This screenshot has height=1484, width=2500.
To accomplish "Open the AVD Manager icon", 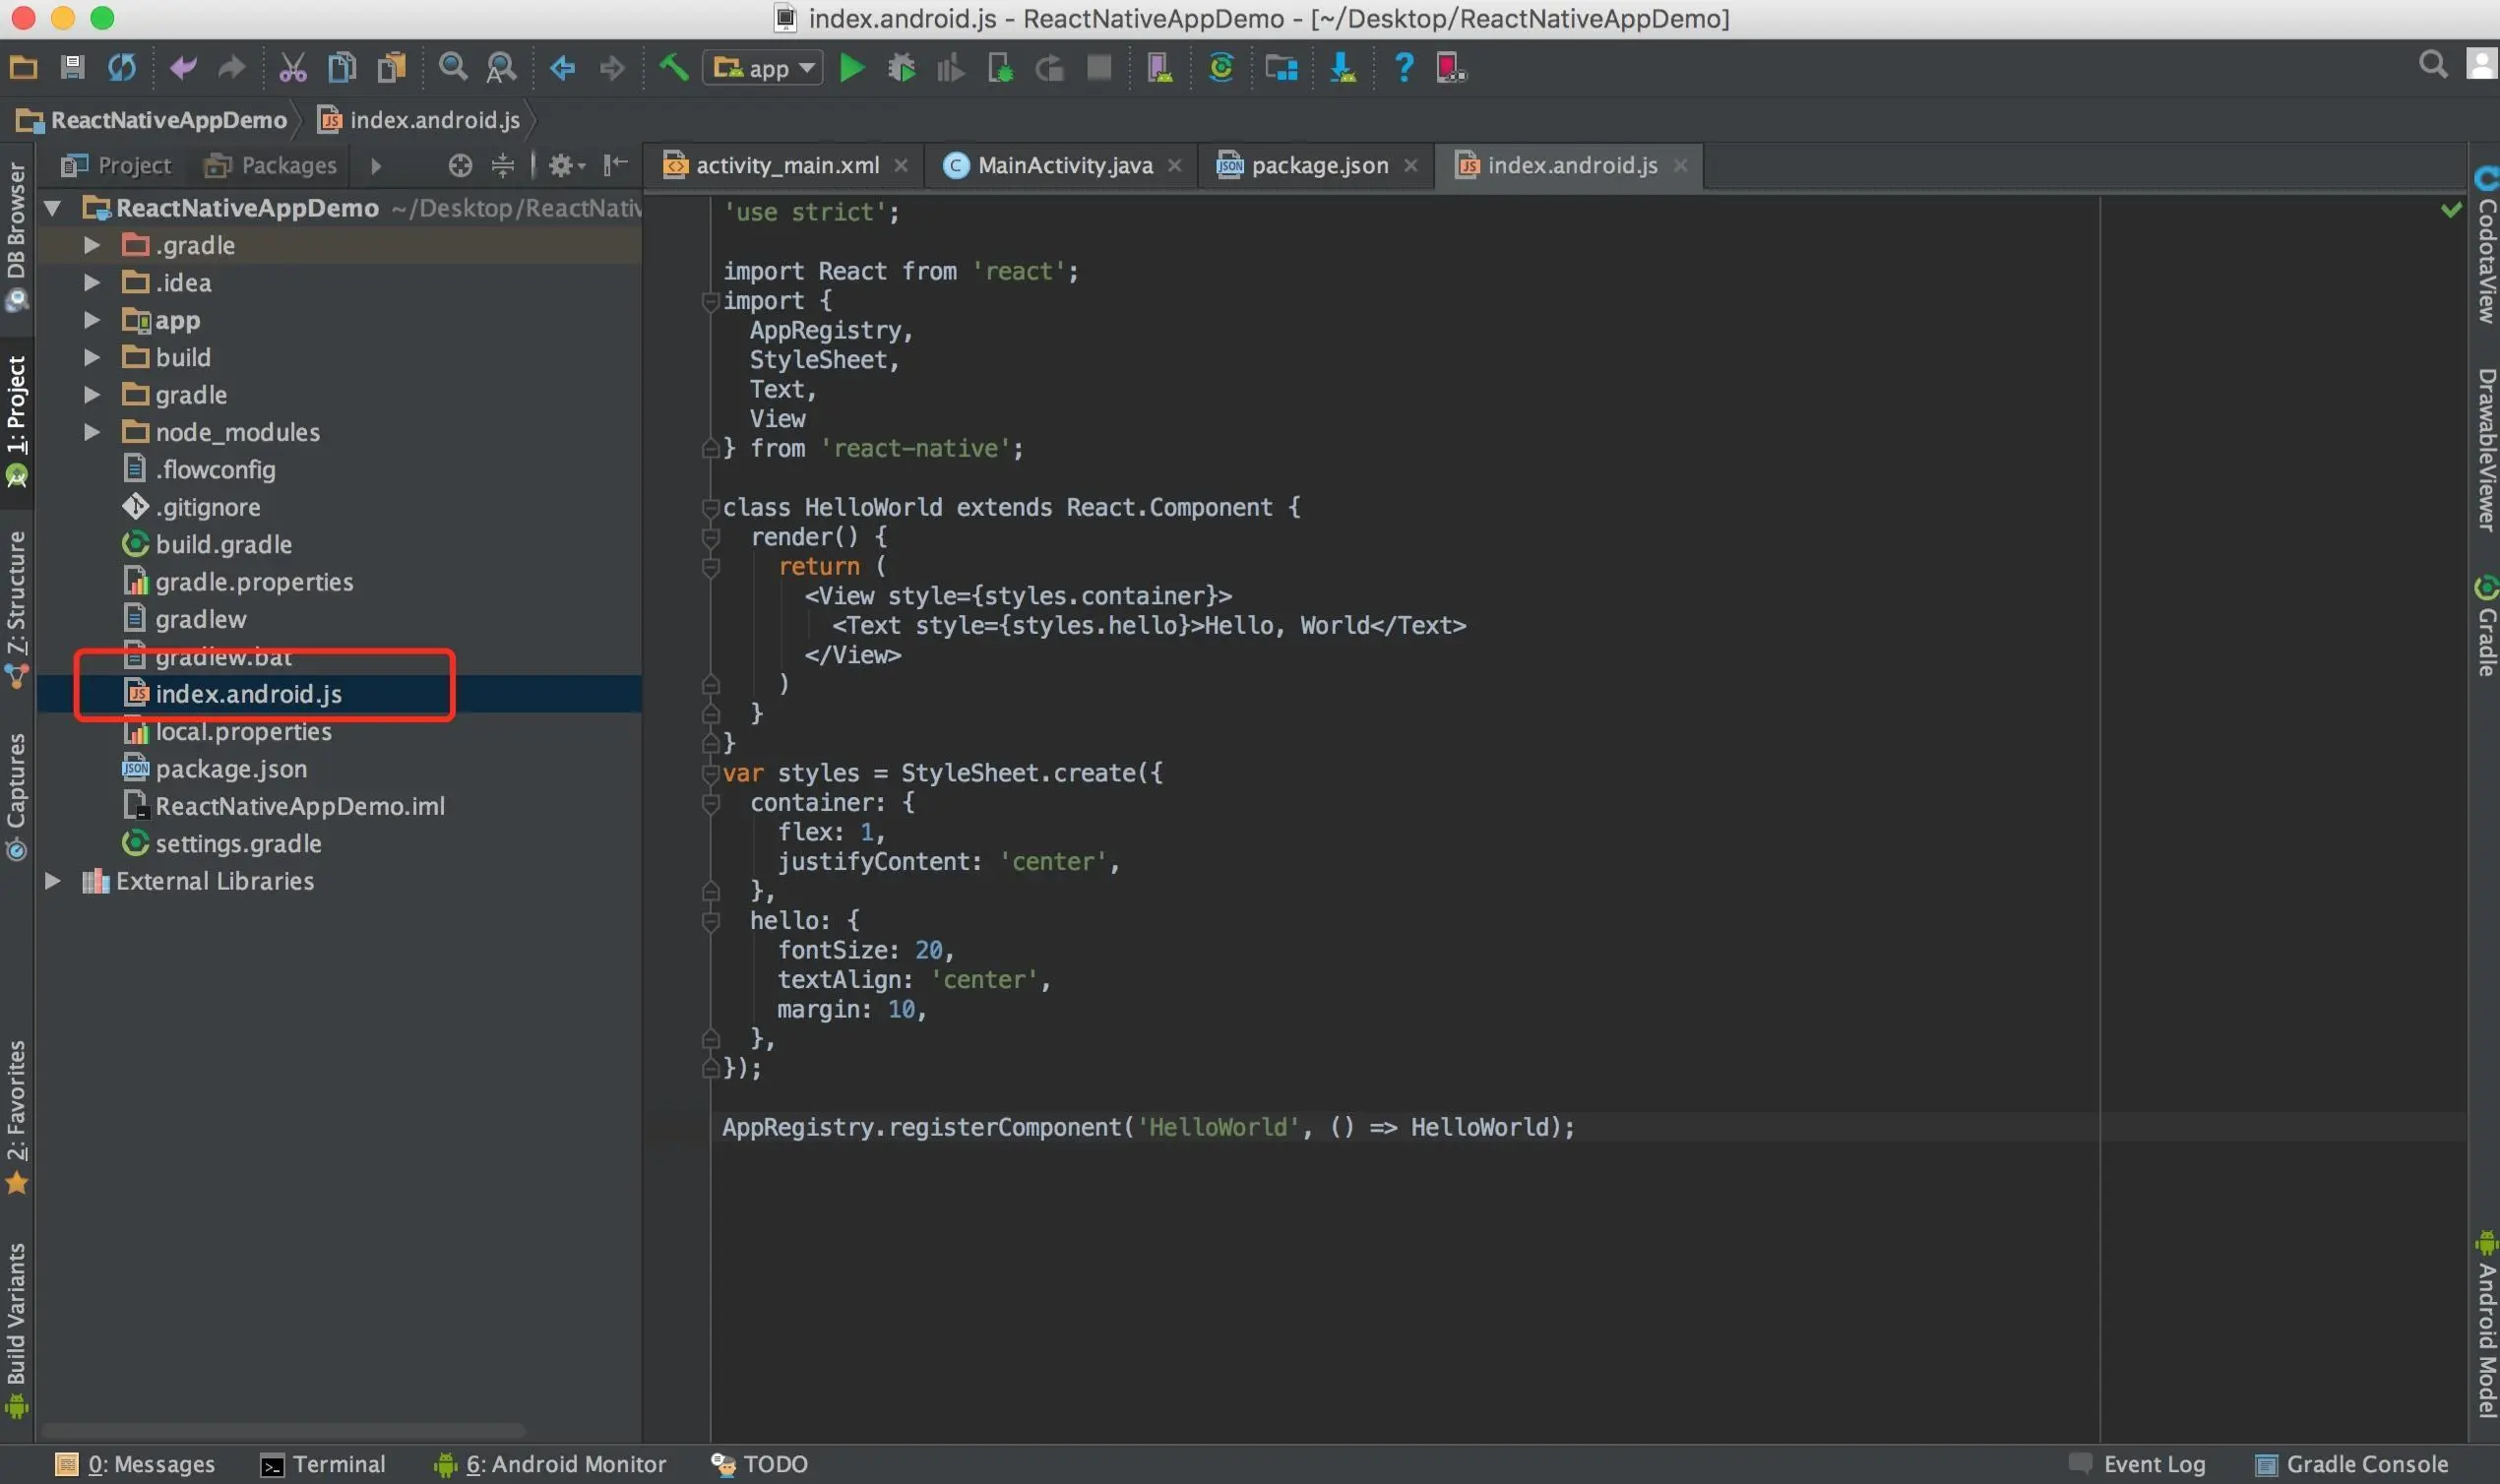I will click(x=1160, y=68).
